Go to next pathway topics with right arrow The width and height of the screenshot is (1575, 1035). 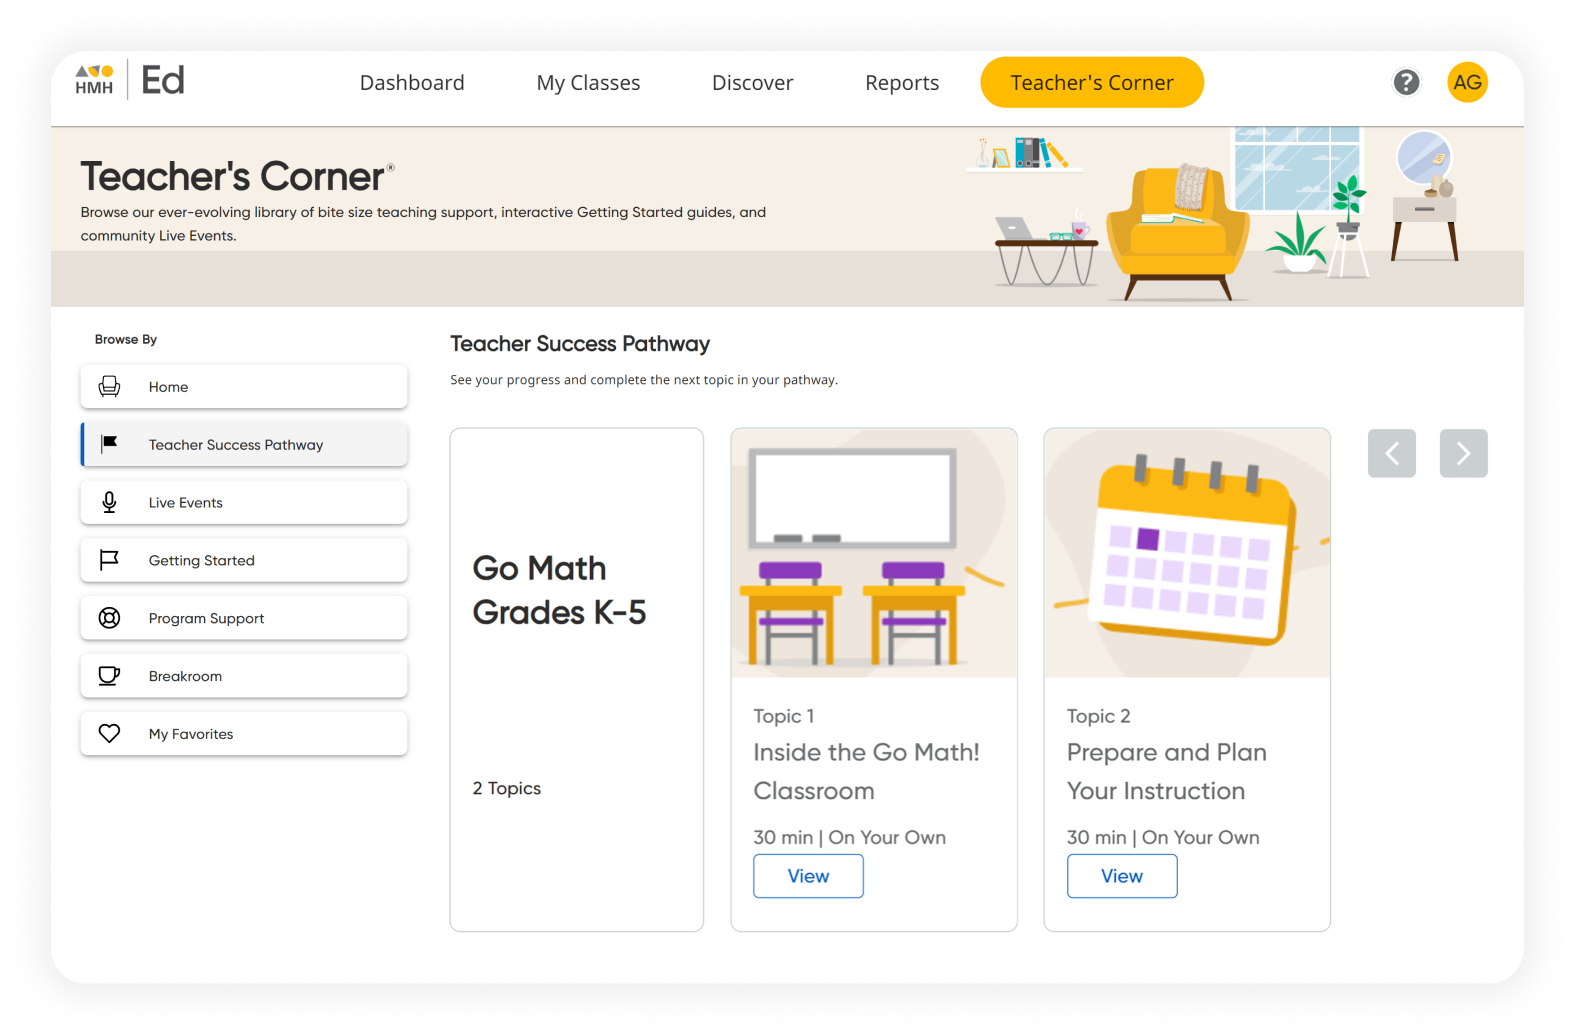click(x=1464, y=453)
